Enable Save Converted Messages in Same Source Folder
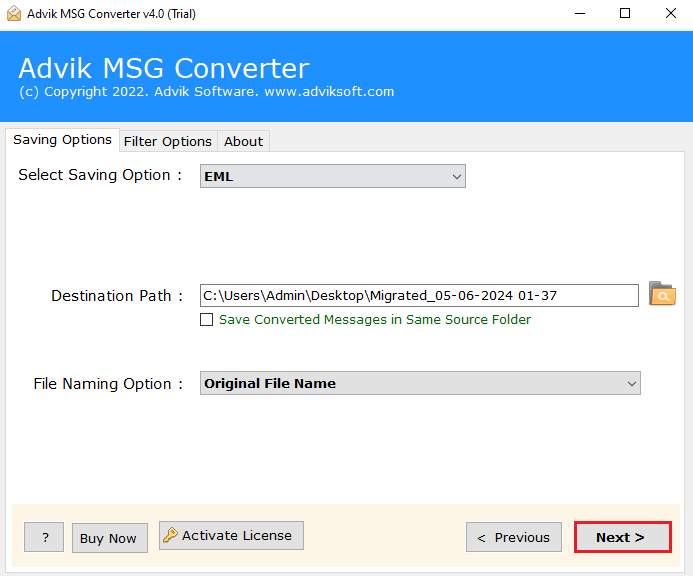 [x=206, y=320]
